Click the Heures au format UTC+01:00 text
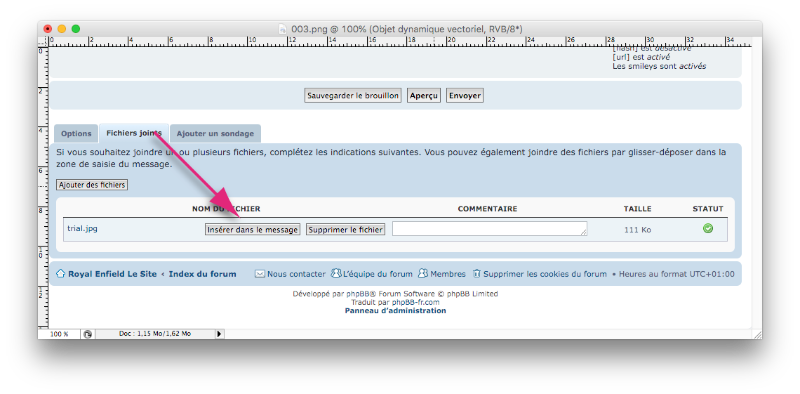The width and height of the screenshot is (800, 394). (x=677, y=274)
